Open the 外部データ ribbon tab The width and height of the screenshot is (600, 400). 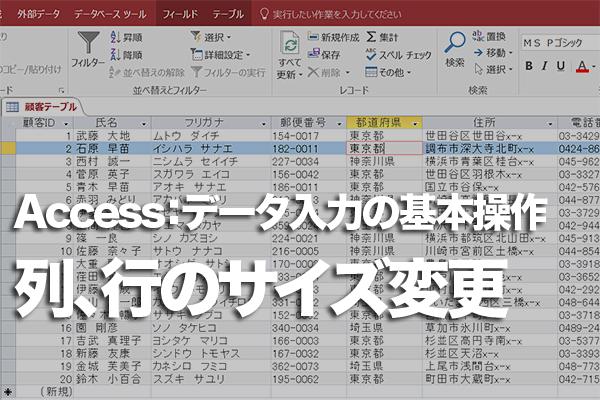pyautogui.click(x=38, y=14)
